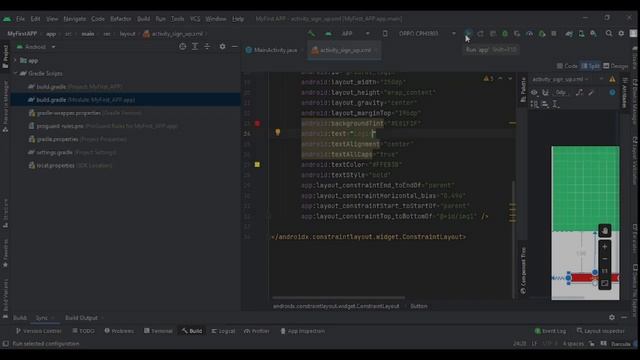Click the Build panel settings gear
The image size is (640, 360).
click(x=611, y=317)
